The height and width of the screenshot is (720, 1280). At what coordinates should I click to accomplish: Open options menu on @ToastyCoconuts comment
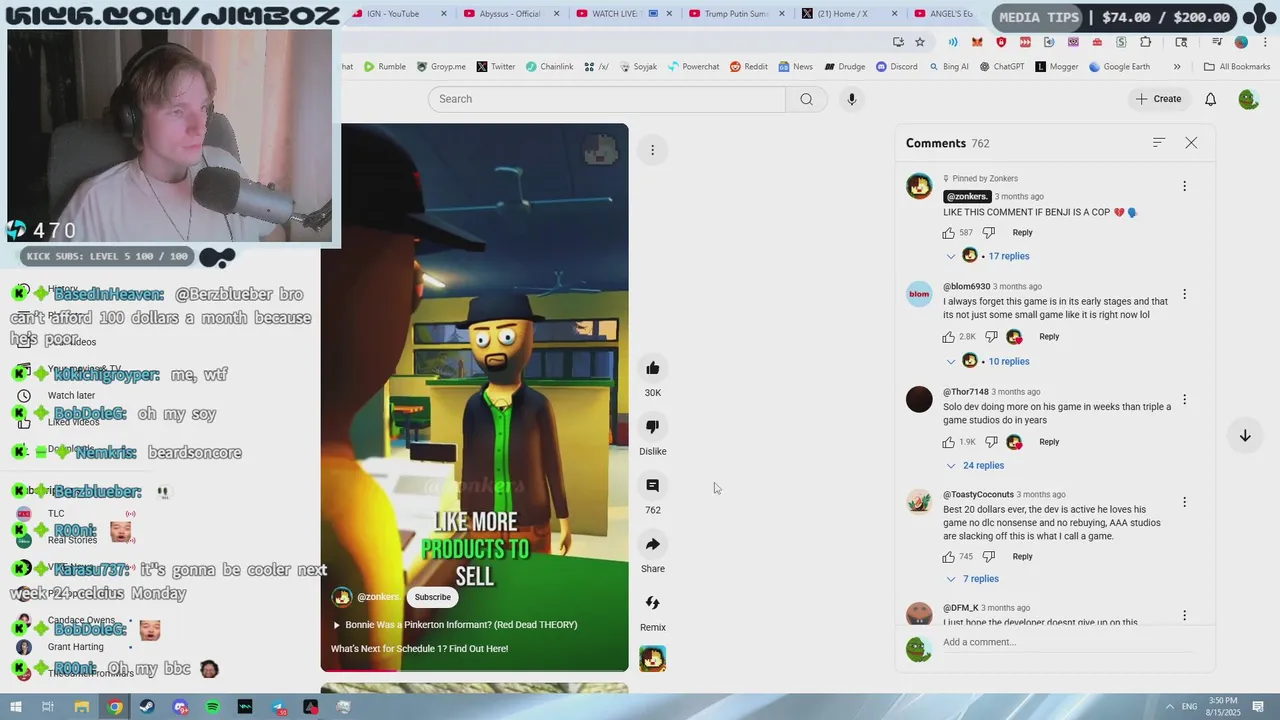tap(1184, 502)
